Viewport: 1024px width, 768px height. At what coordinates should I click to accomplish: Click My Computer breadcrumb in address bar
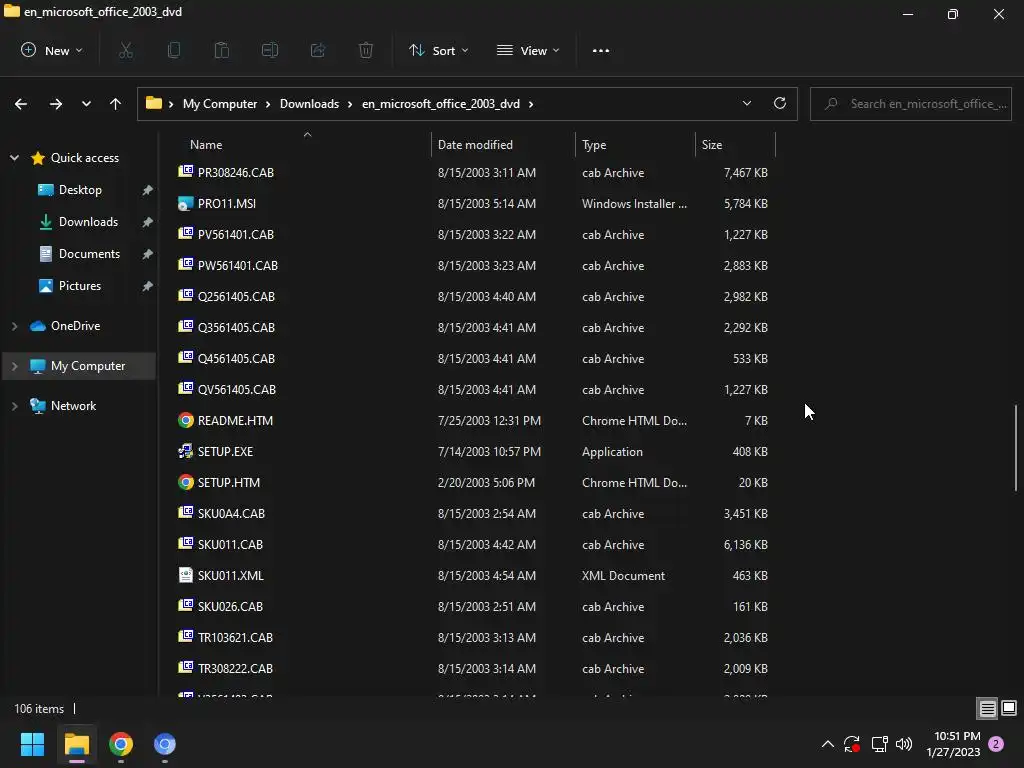tap(219, 104)
